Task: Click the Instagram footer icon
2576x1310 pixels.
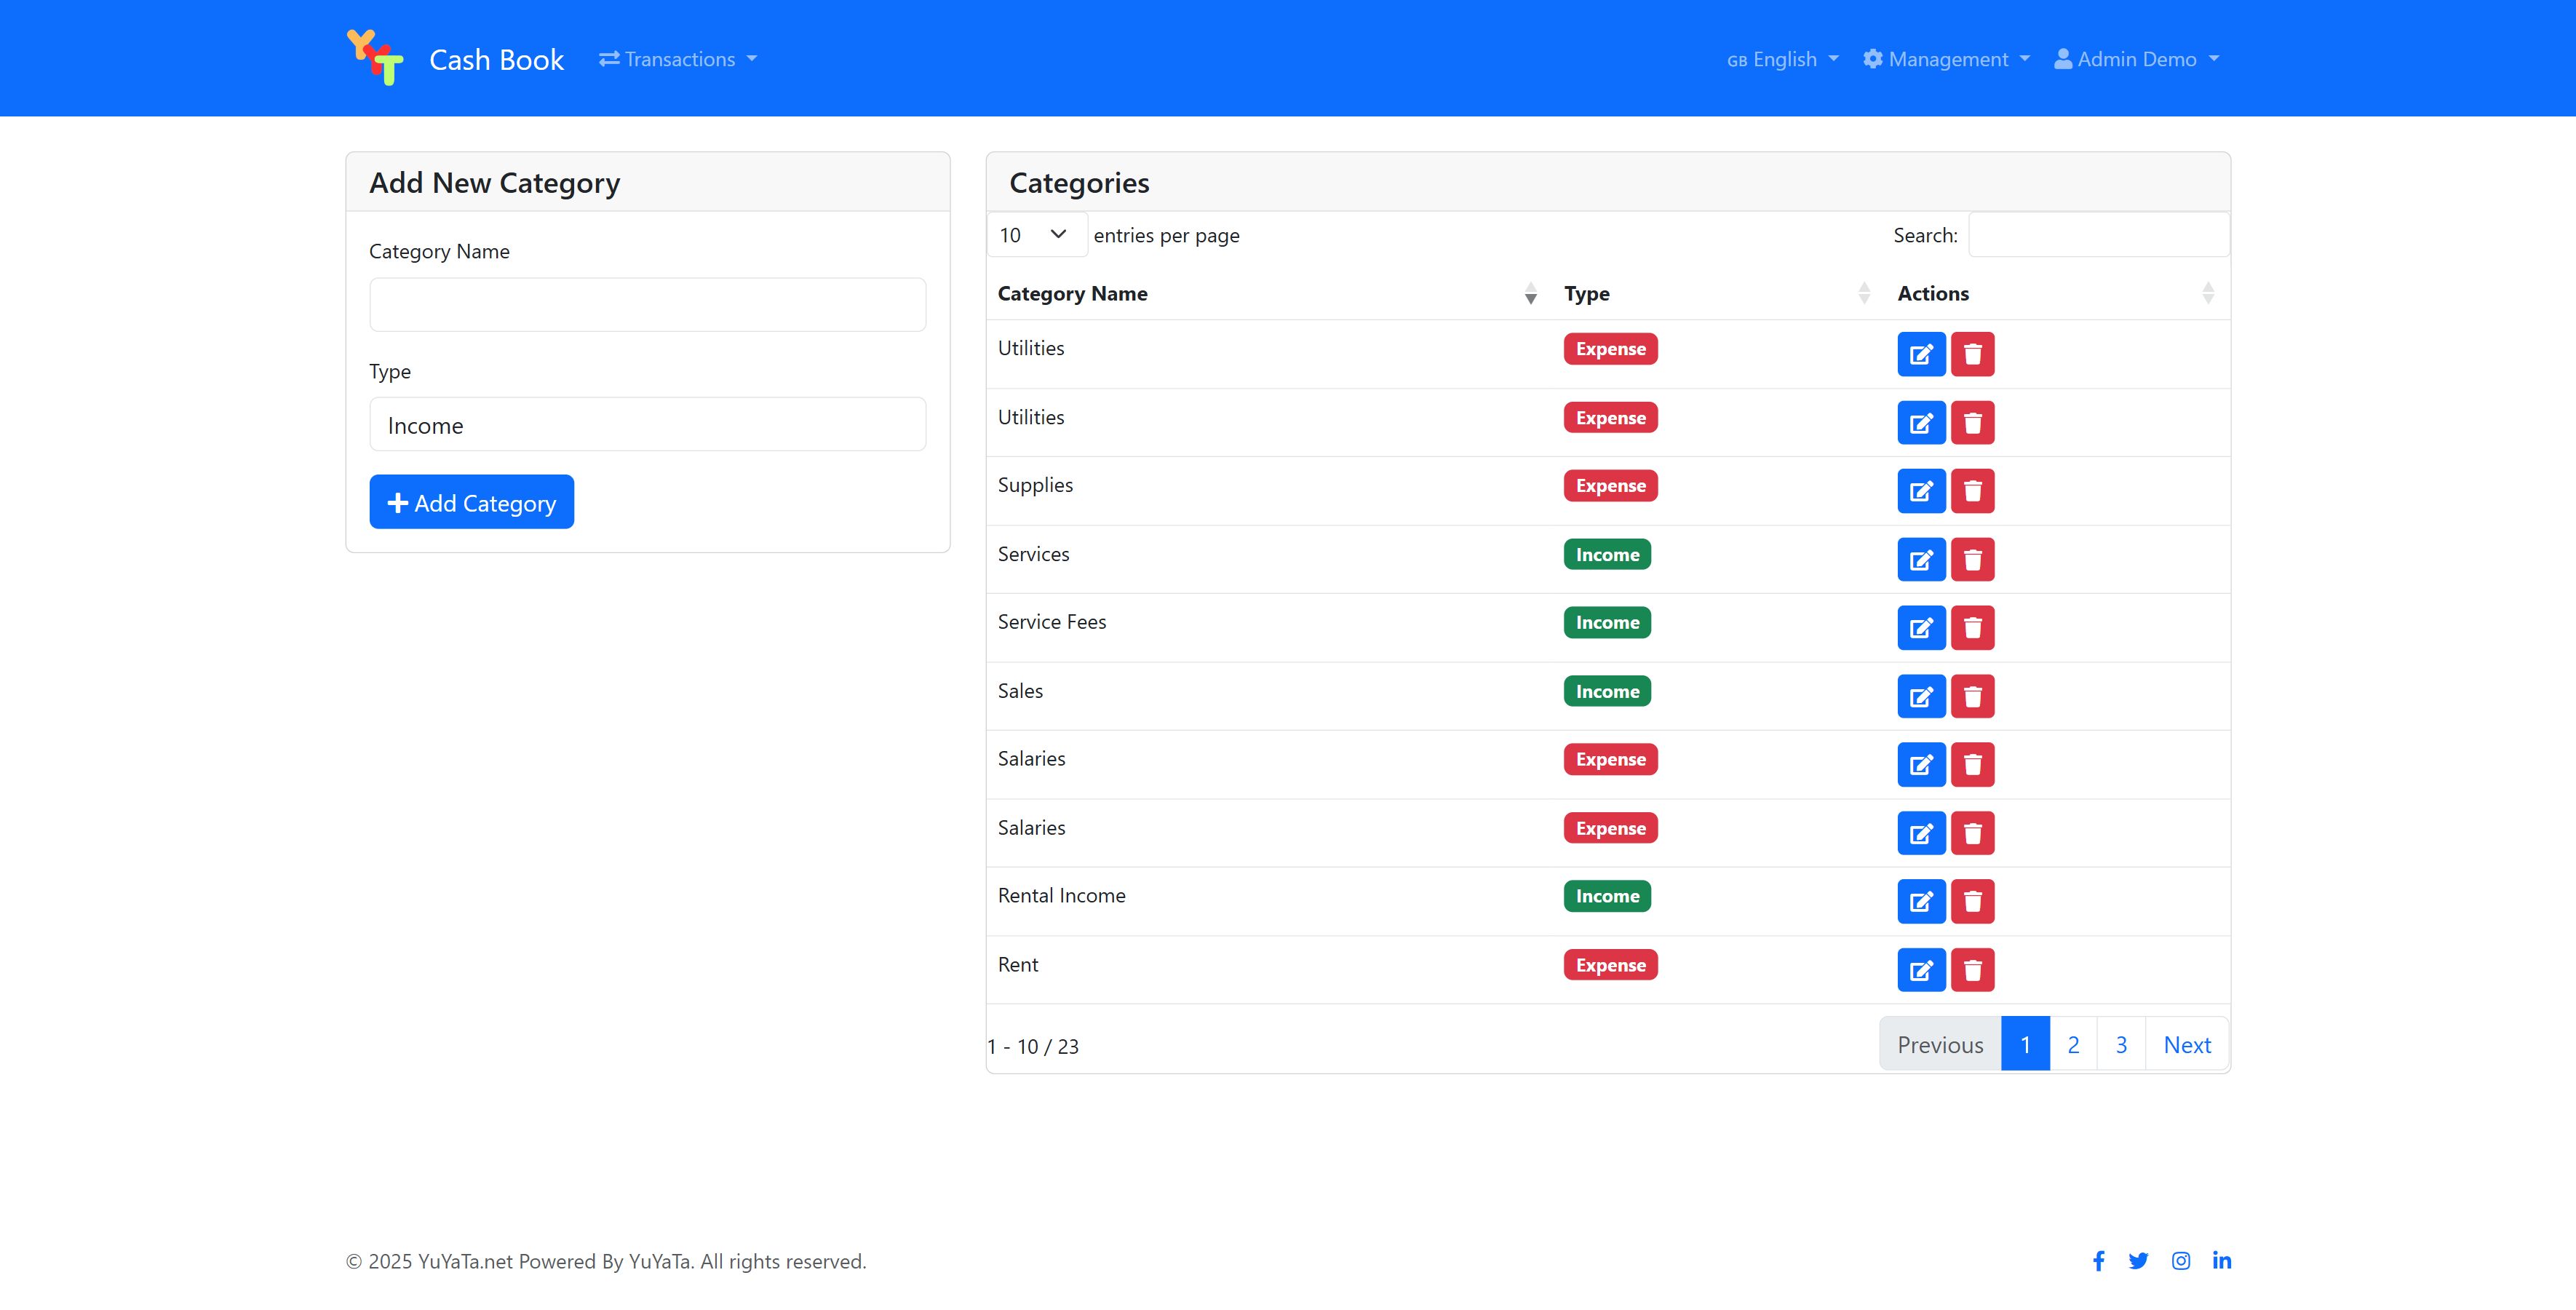Action: [x=2180, y=1261]
